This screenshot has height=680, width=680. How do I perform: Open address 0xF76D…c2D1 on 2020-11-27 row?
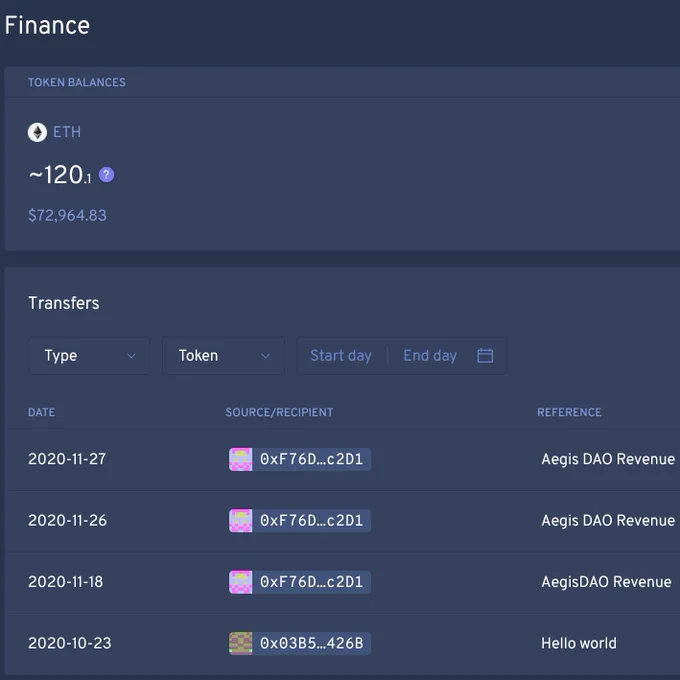tap(300, 459)
